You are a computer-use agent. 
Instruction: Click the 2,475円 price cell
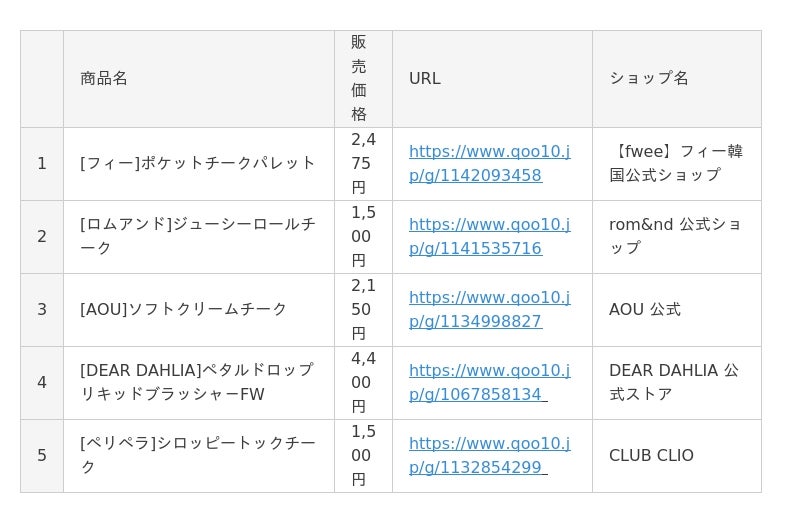coord(363,164)
